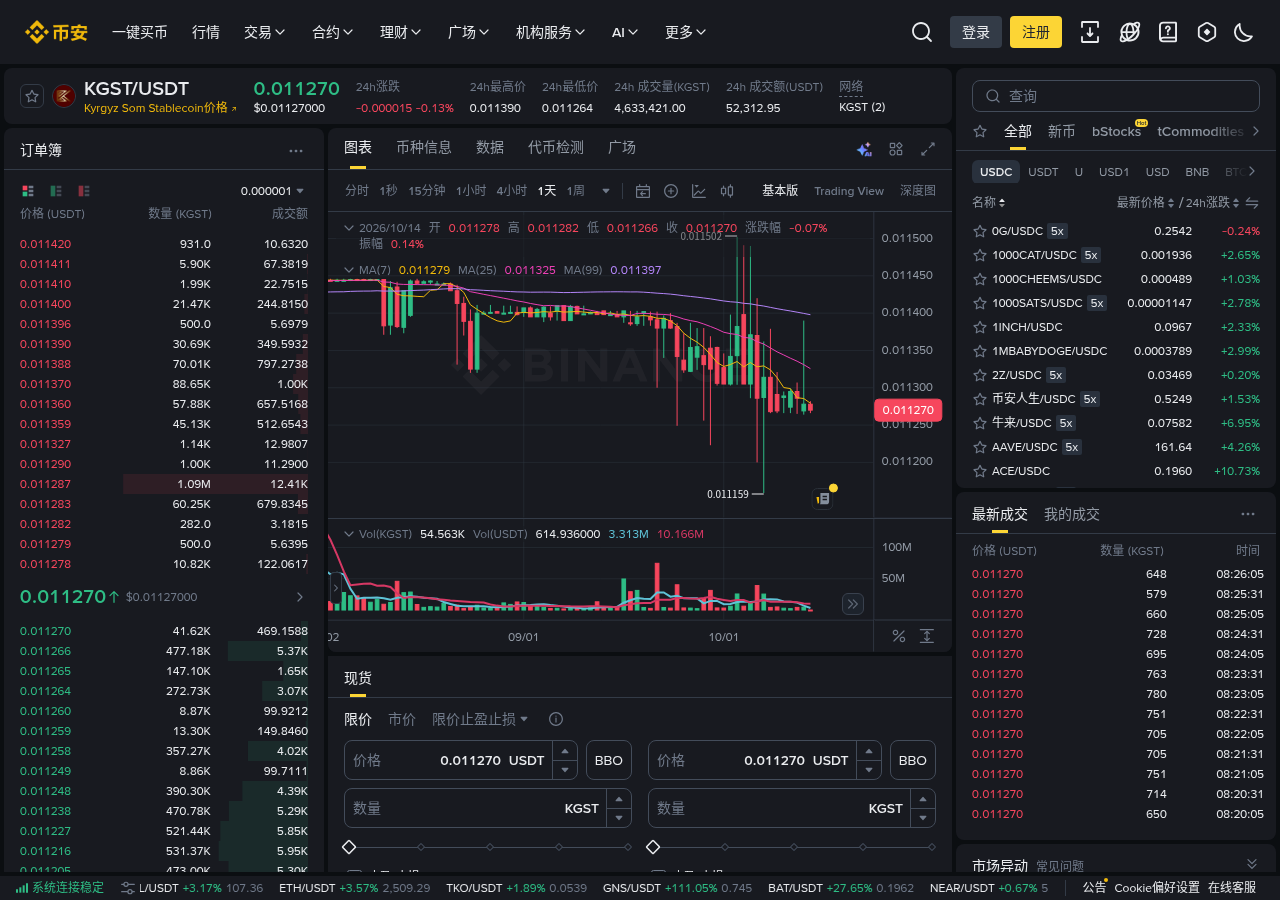This screenshot has width=1280, height=900.
Task: Collapse the OHLC date legend on chart
Action: (x=349, y=228)
